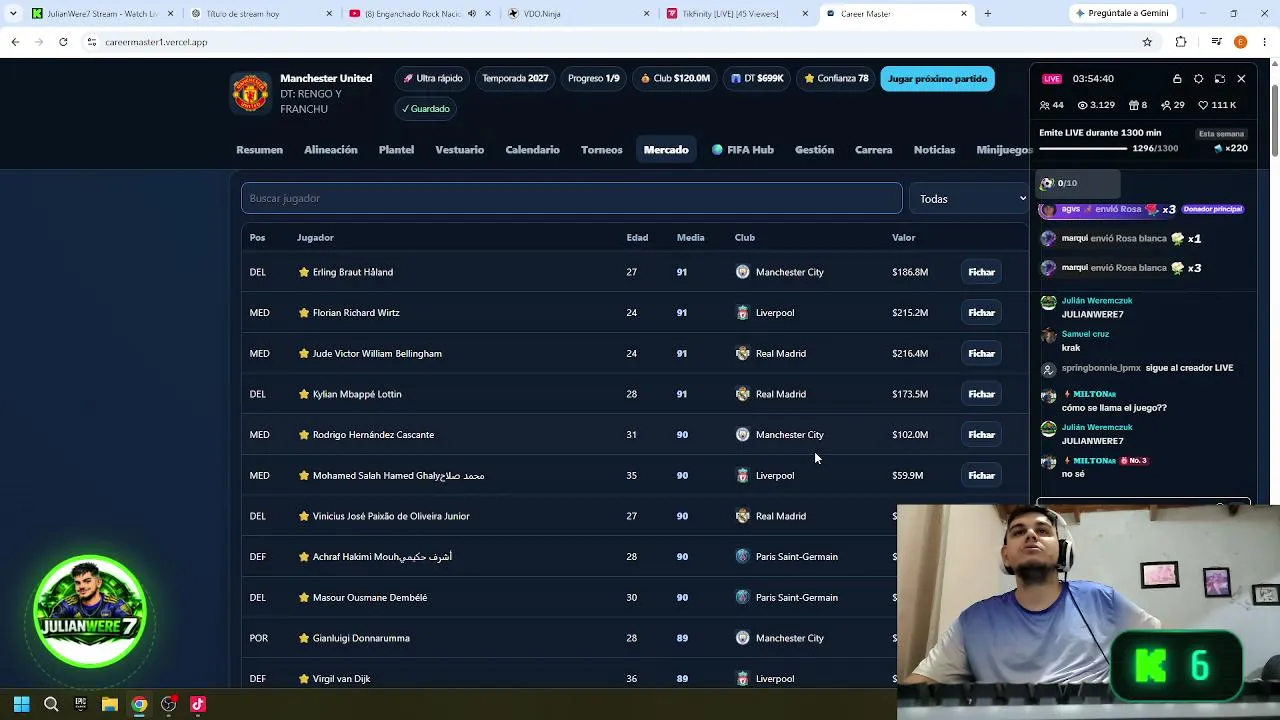Click the Paris Saint-Germain crest in Hakimi's row
Image resolution: width=1280 pixels, height=720 pixels.
click(x=742, y=557)
